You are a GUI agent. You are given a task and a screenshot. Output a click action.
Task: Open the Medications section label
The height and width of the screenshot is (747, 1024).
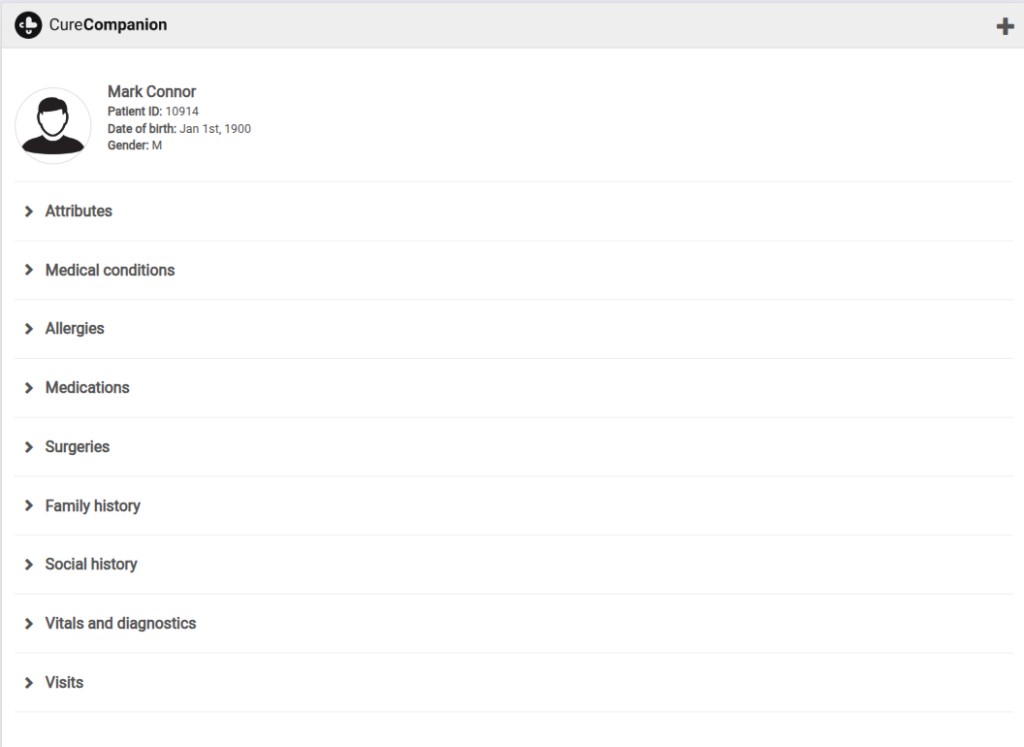(x=87, y=388)
